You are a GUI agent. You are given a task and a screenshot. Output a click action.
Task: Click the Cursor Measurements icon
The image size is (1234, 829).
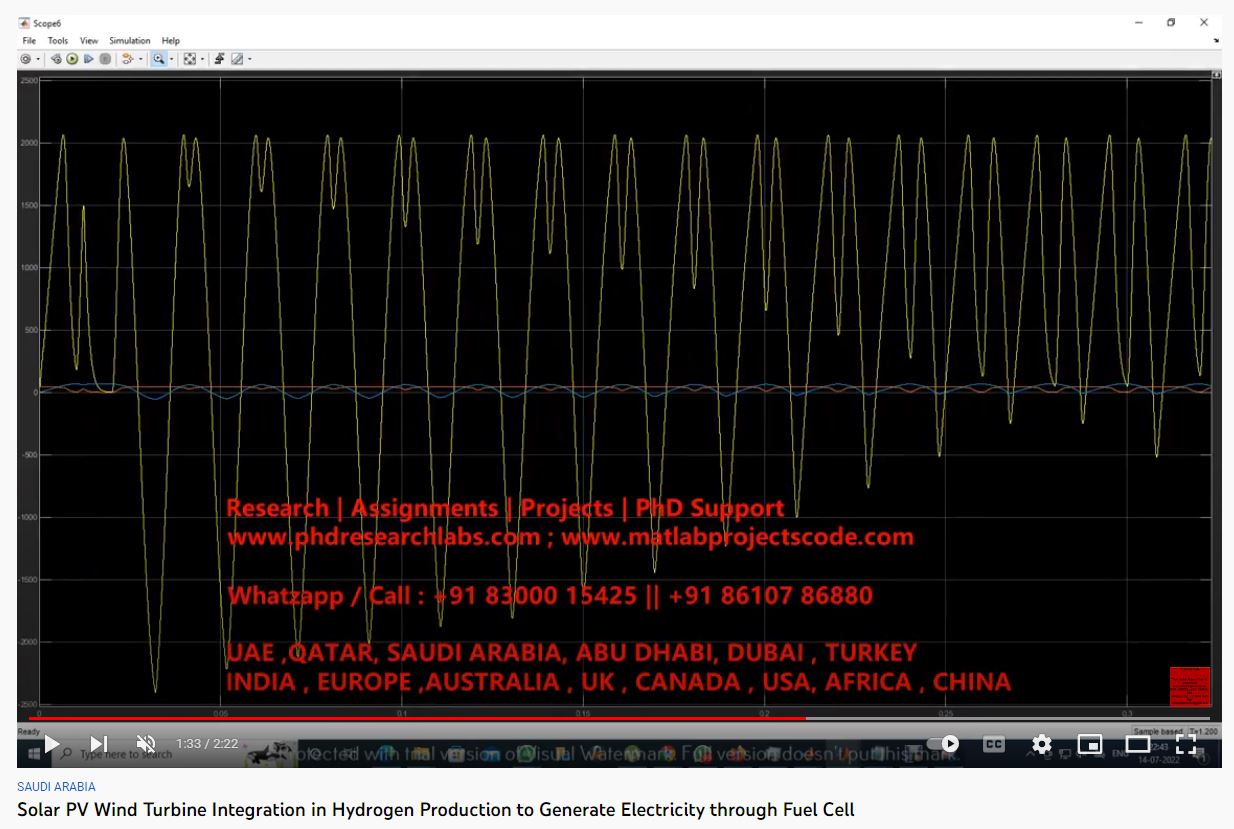coord(237,60)
